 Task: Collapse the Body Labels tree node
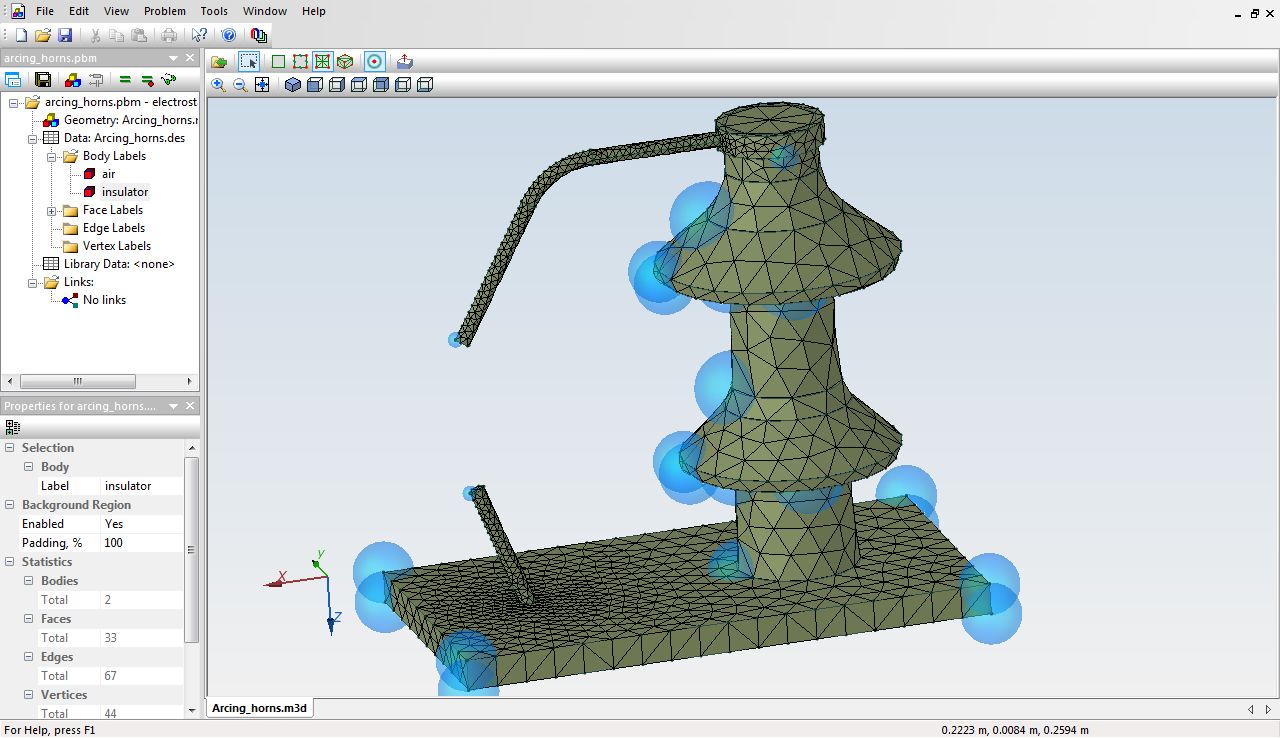point(52,156)
